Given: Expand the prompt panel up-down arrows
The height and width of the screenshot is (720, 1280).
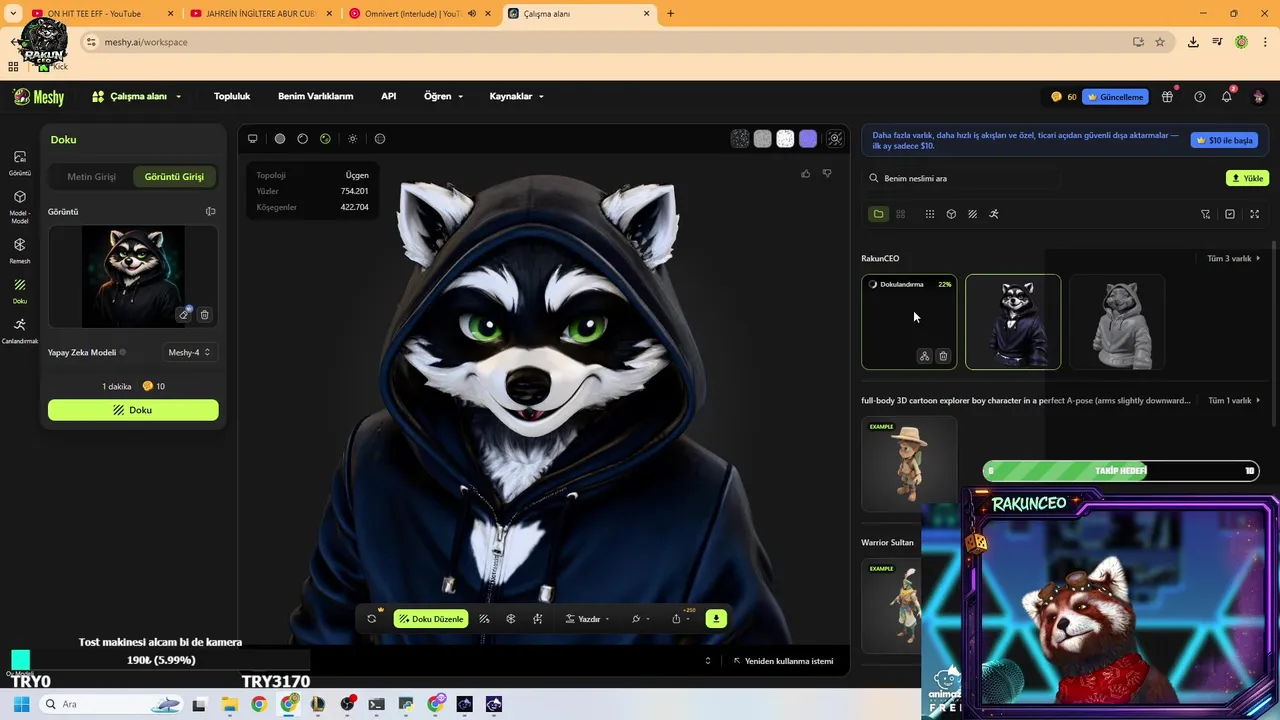Looking at the screenshot, I should point(708,661).
